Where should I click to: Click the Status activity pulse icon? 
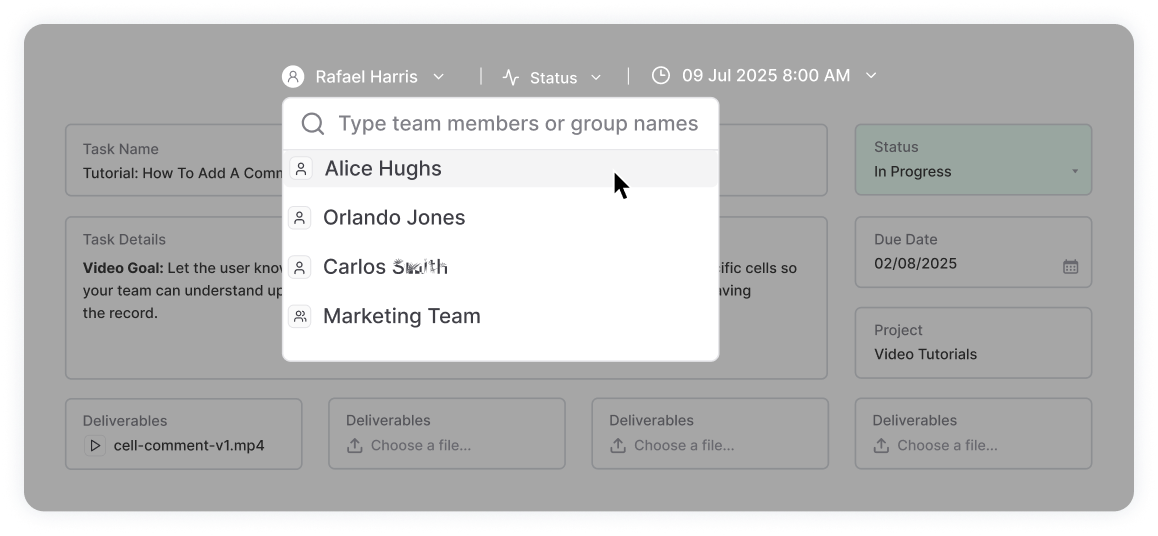(511, 77)
